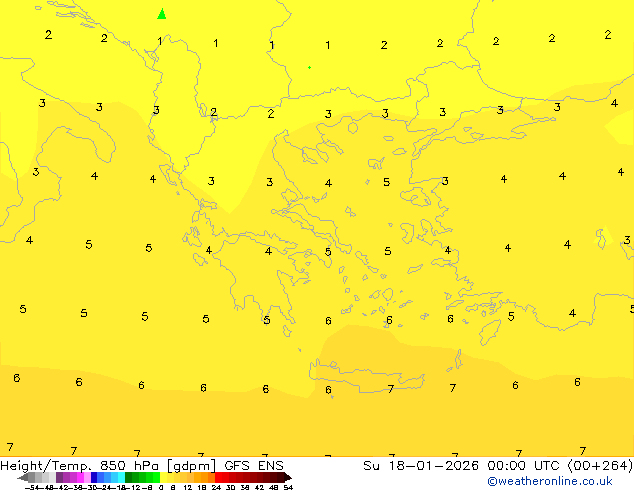Select the '00:00 UTC' time text

[x=524, y=466]
